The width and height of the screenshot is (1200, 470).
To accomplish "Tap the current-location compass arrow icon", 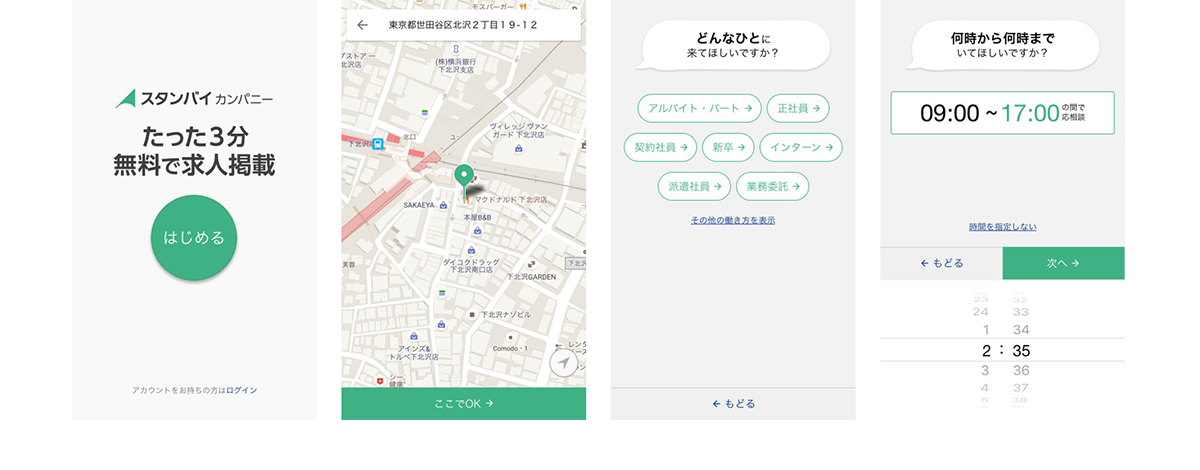I will [x=564, y=362].
